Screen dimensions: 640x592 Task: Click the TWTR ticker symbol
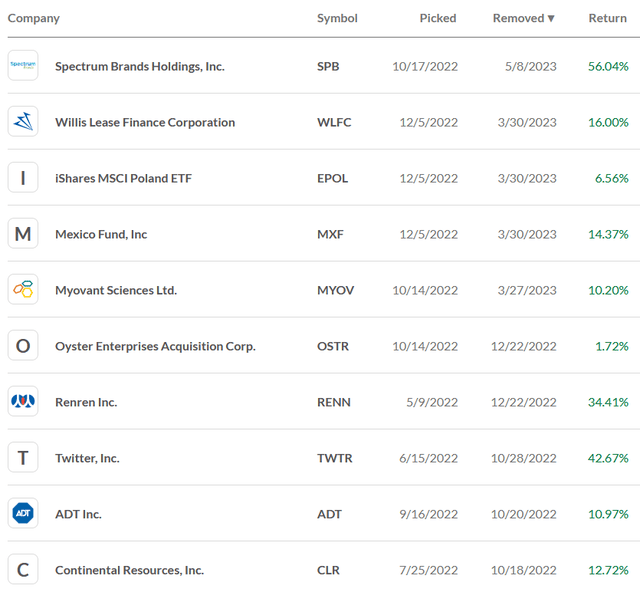click(335, 458)
